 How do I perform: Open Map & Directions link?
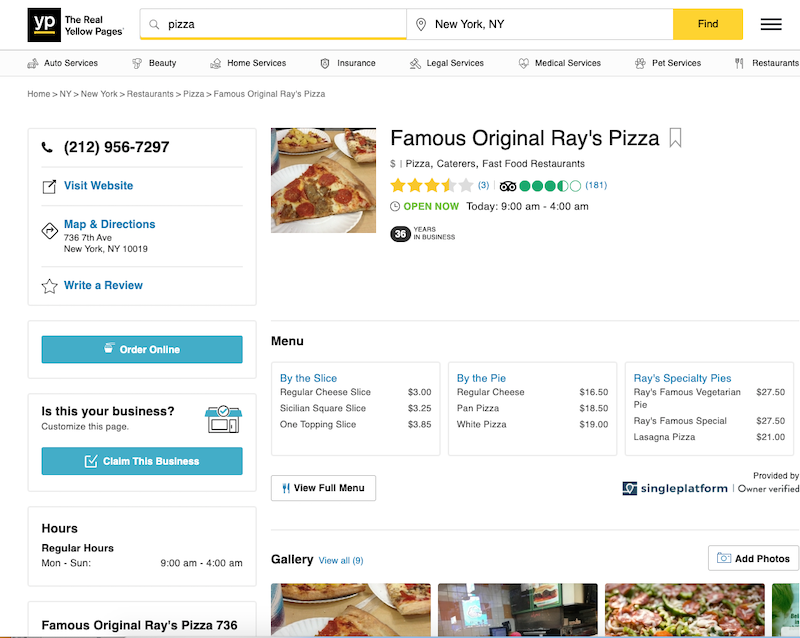[x=110, y=224]
